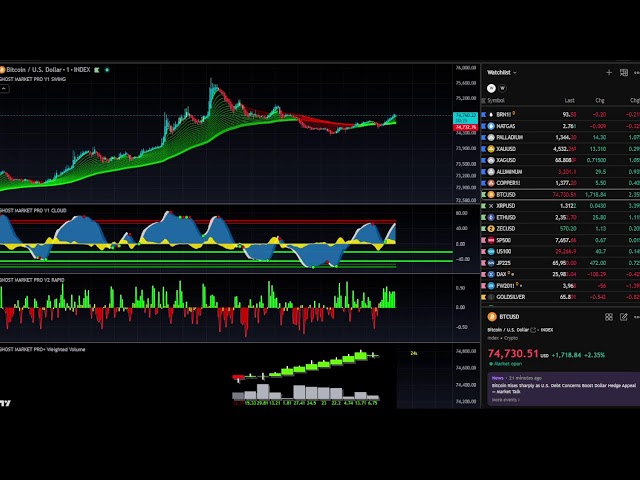Click pink flag beside SP500
Viewport: 640px width, 480px height.
pos(484,240)
